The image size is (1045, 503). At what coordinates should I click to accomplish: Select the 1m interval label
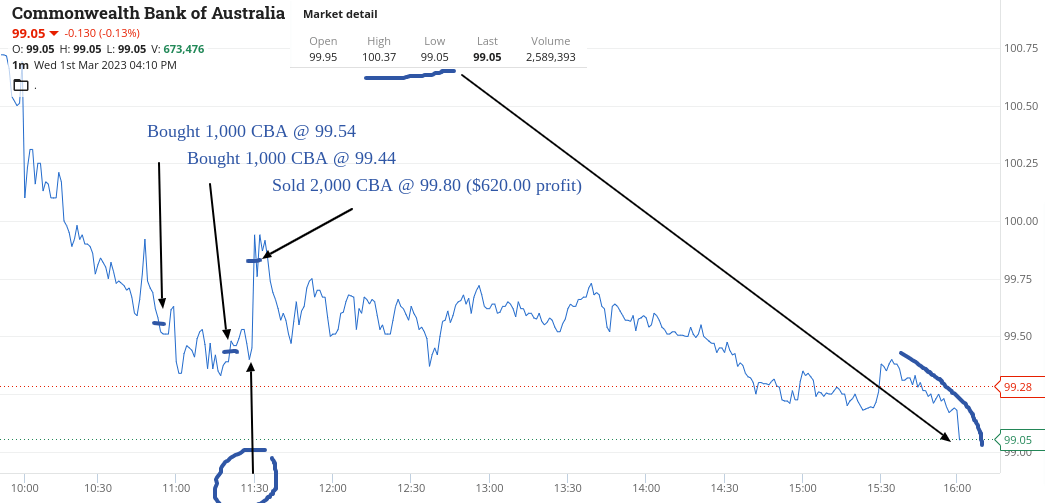pos(20,65)
